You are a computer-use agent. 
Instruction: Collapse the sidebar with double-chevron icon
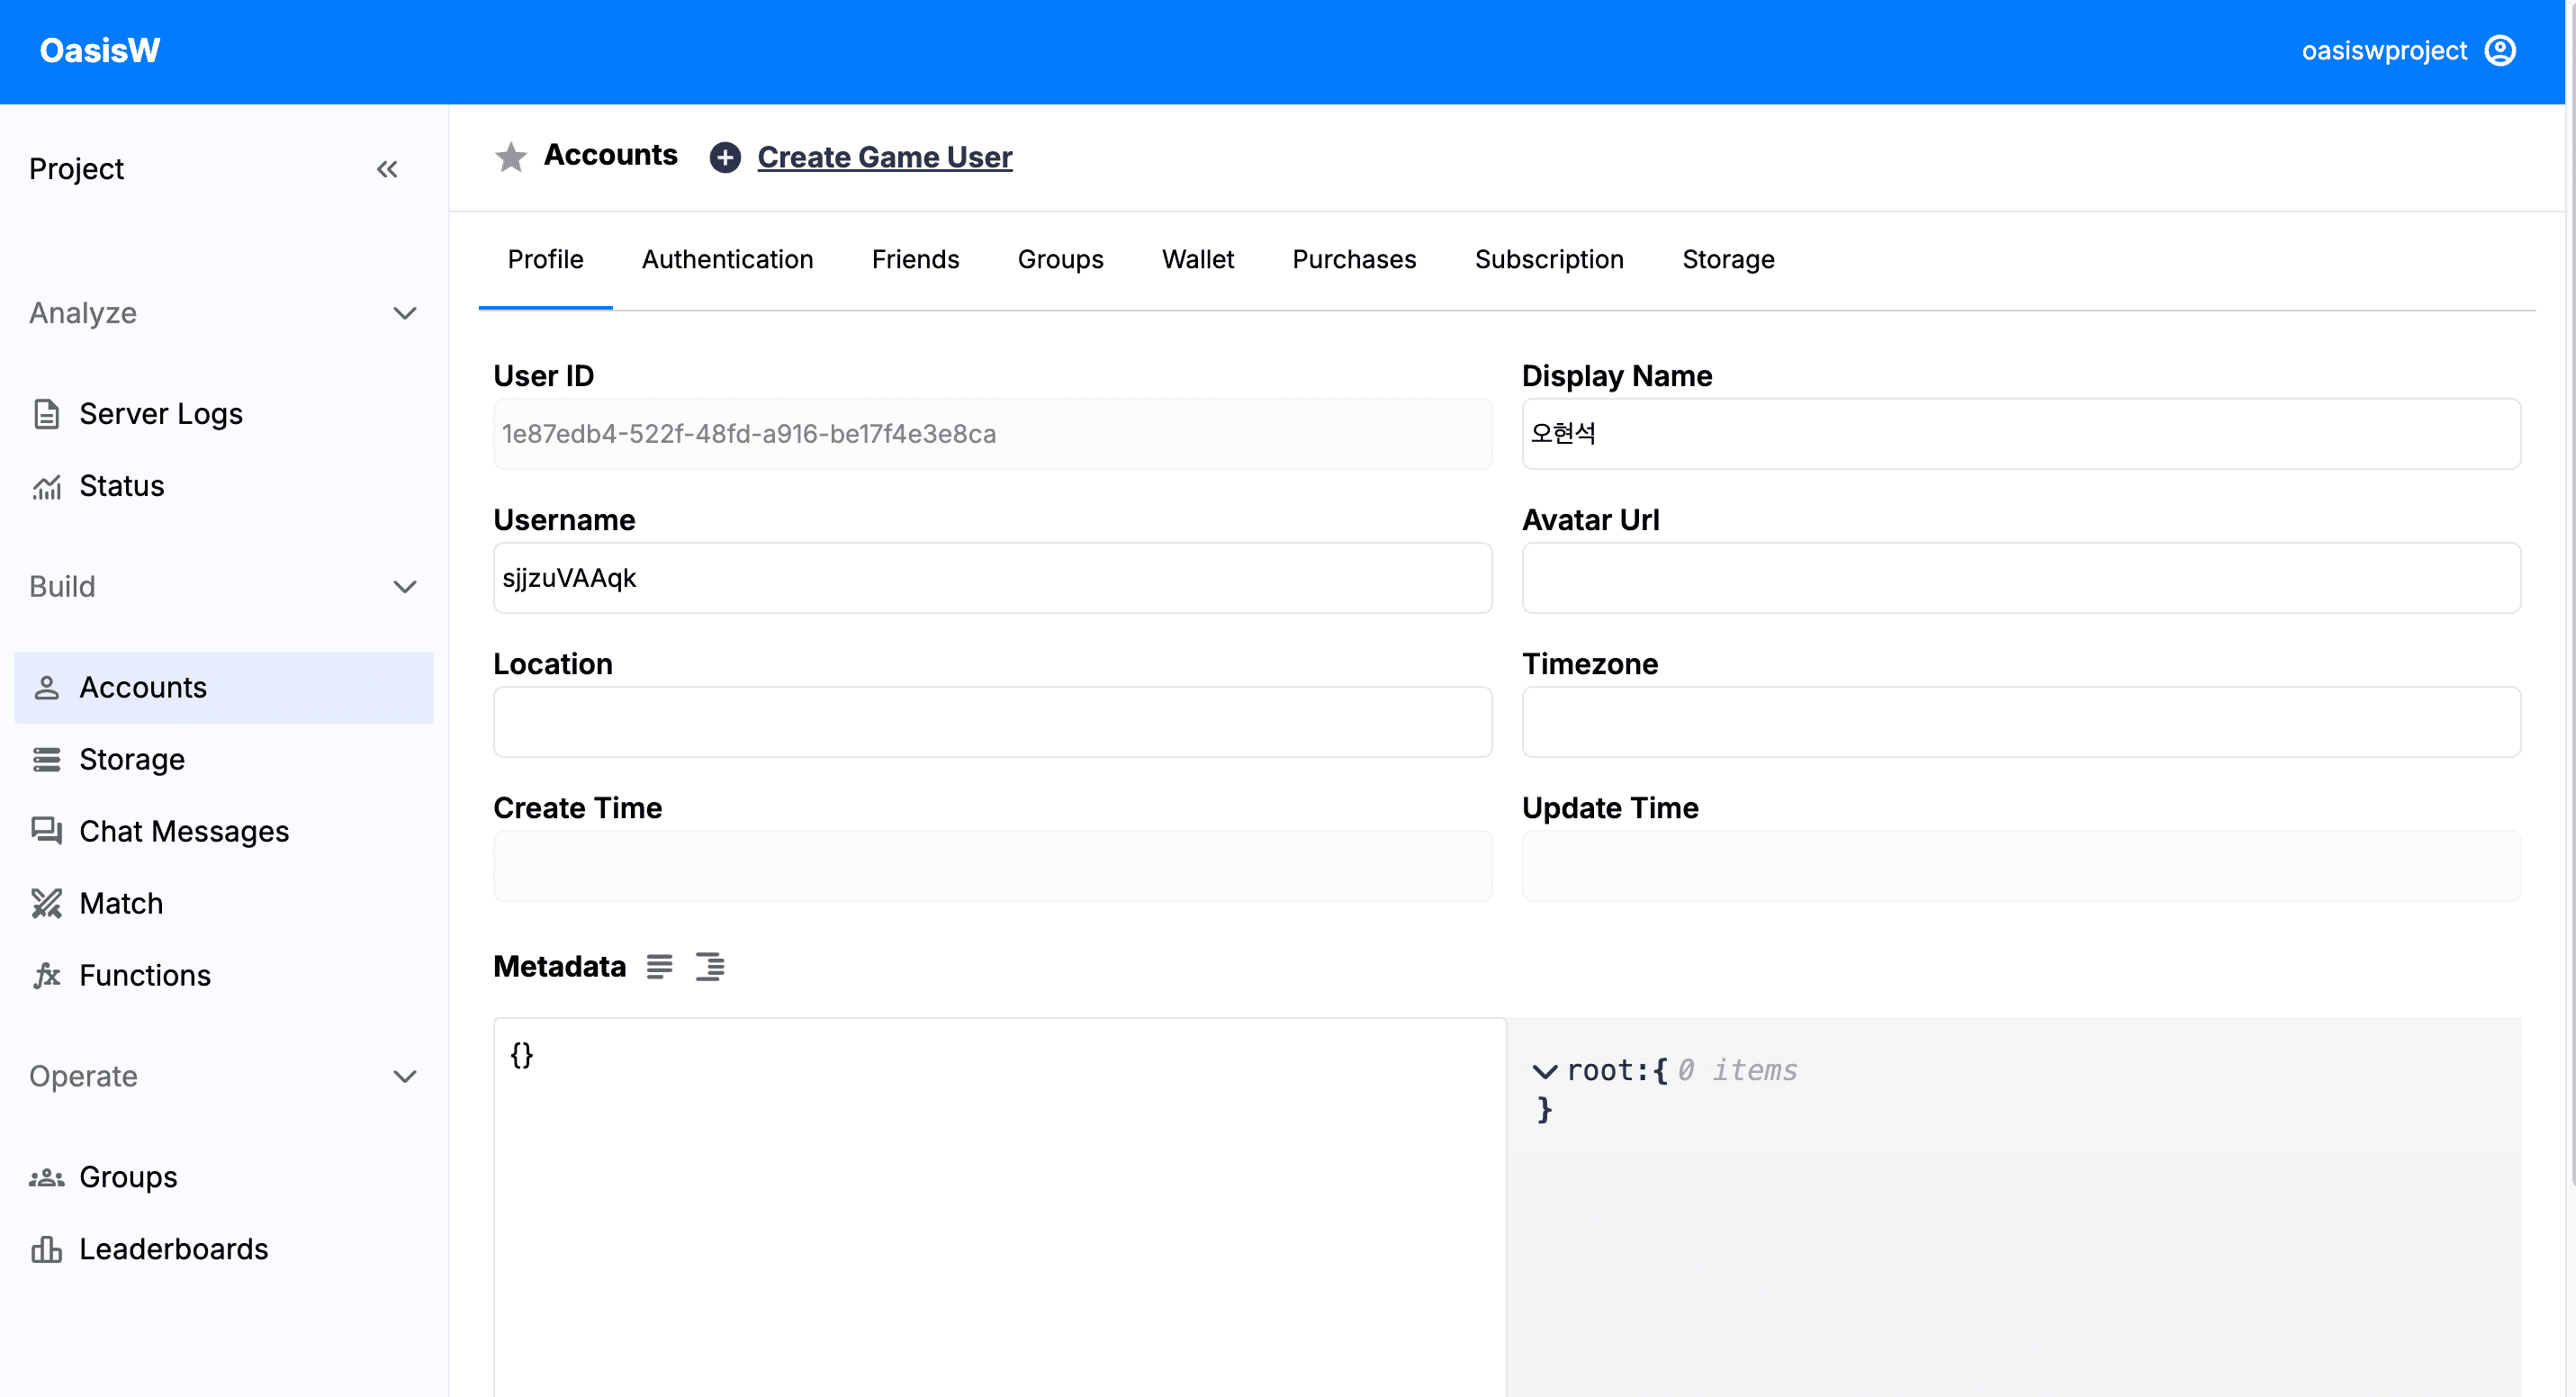387,169
